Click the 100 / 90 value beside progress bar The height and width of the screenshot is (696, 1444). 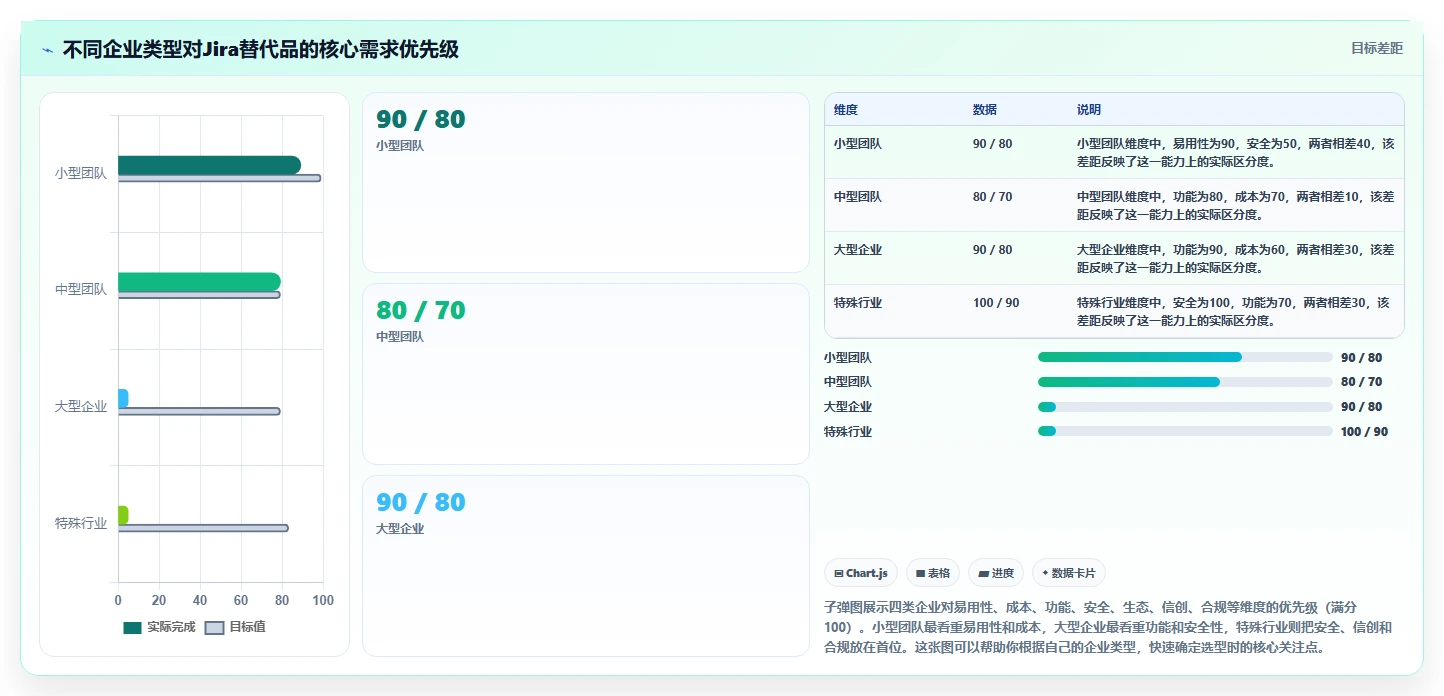pos(1365,432)
